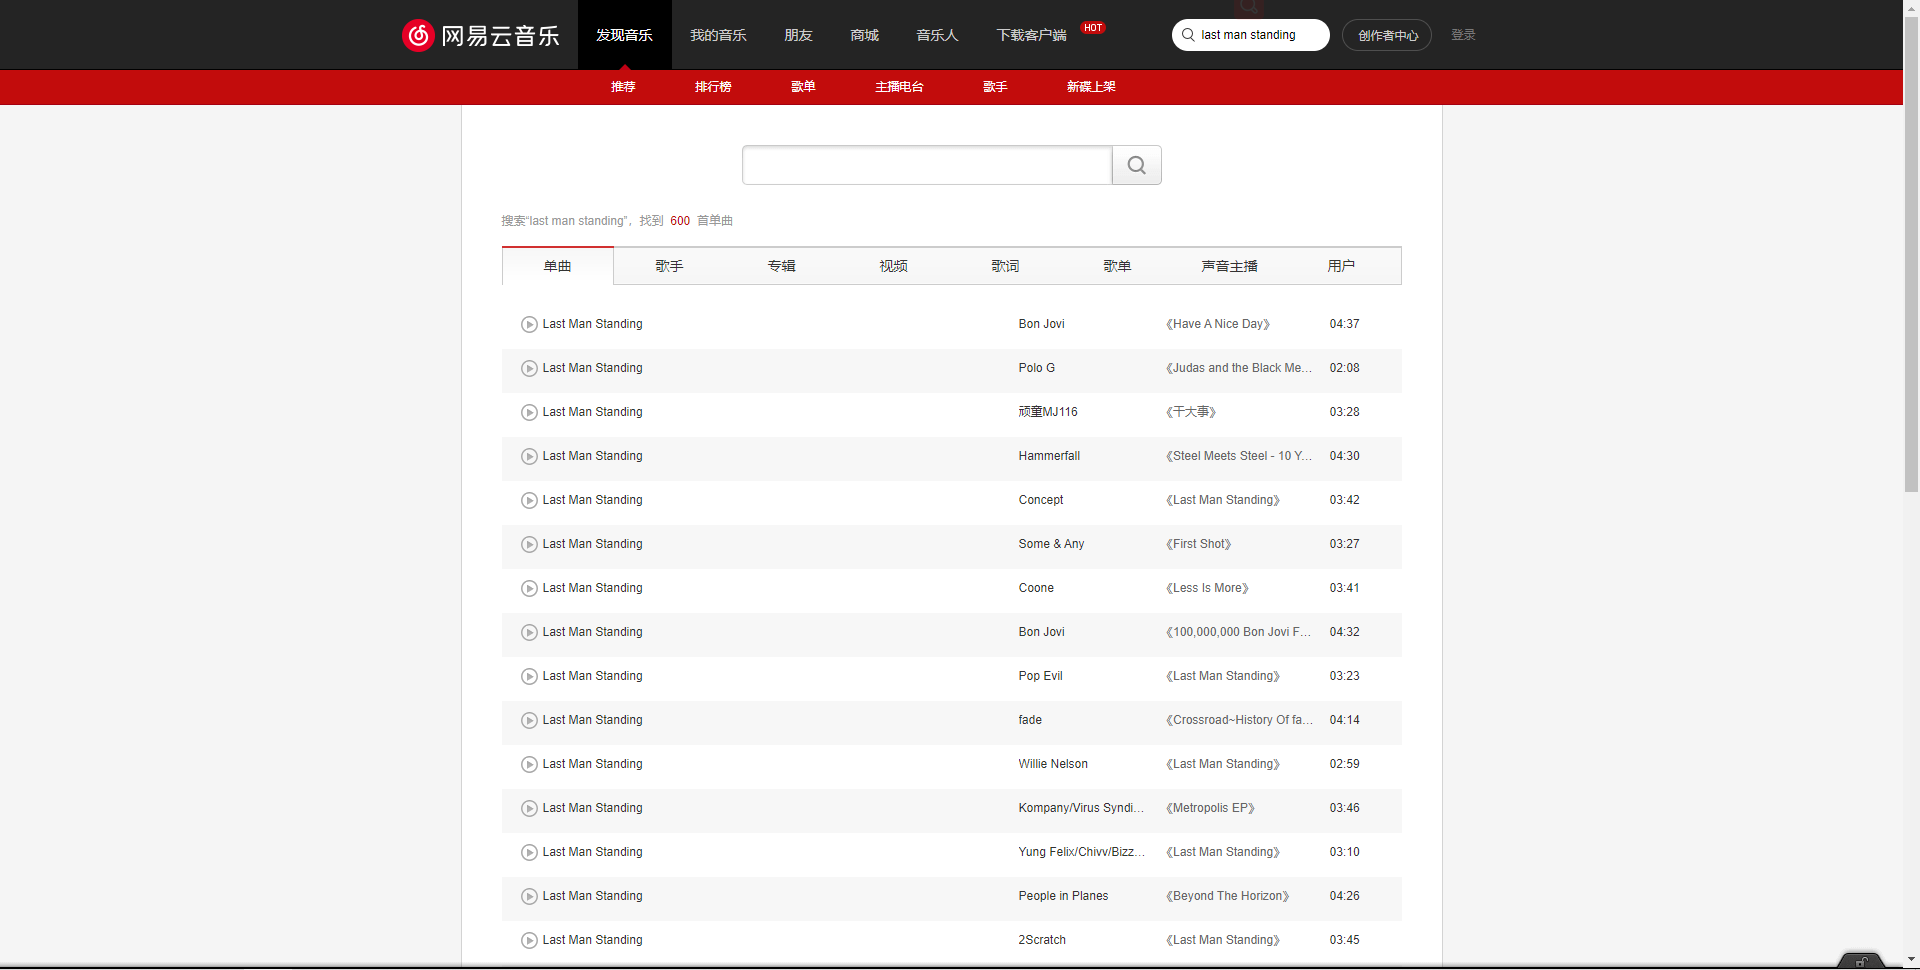Open the album 干大事
The height and width of the screenshot is (970, 1920).
click(1191, 412)
